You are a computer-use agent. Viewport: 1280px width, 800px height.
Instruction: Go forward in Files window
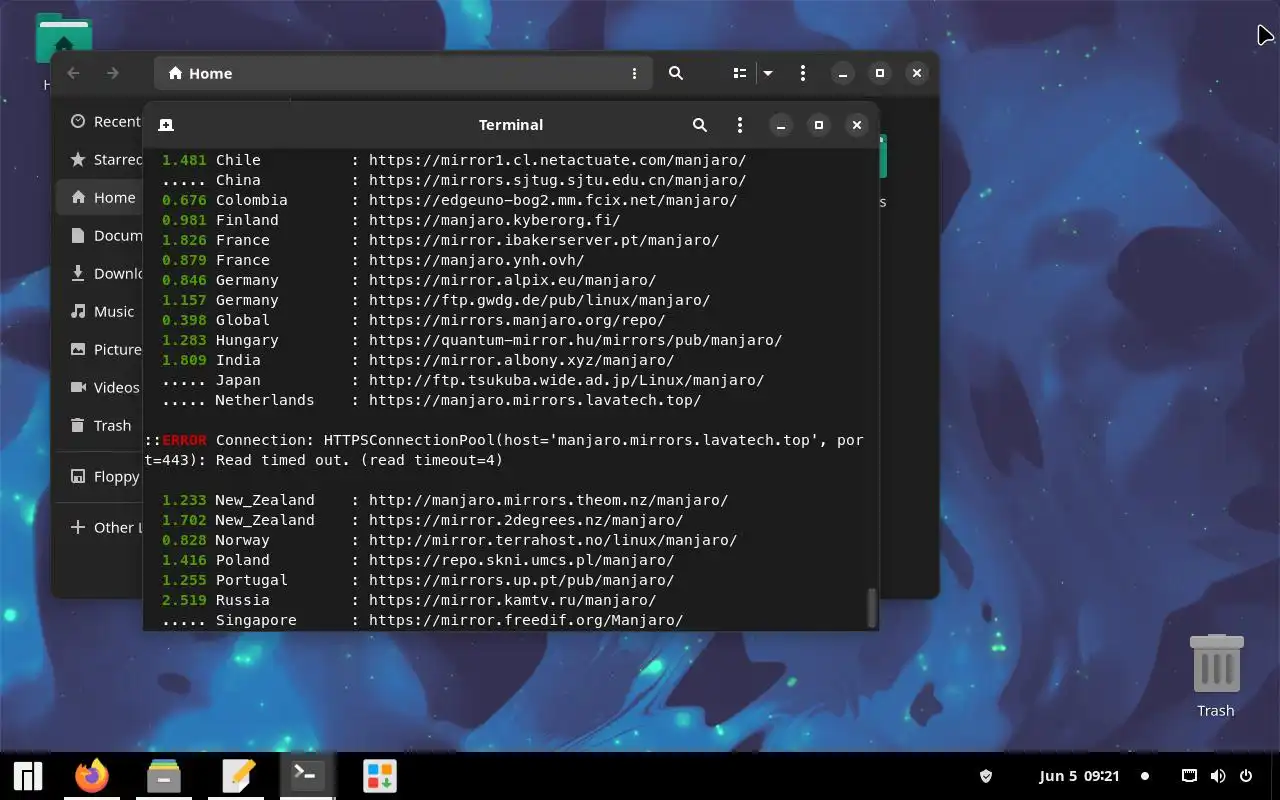coord(113,73)
